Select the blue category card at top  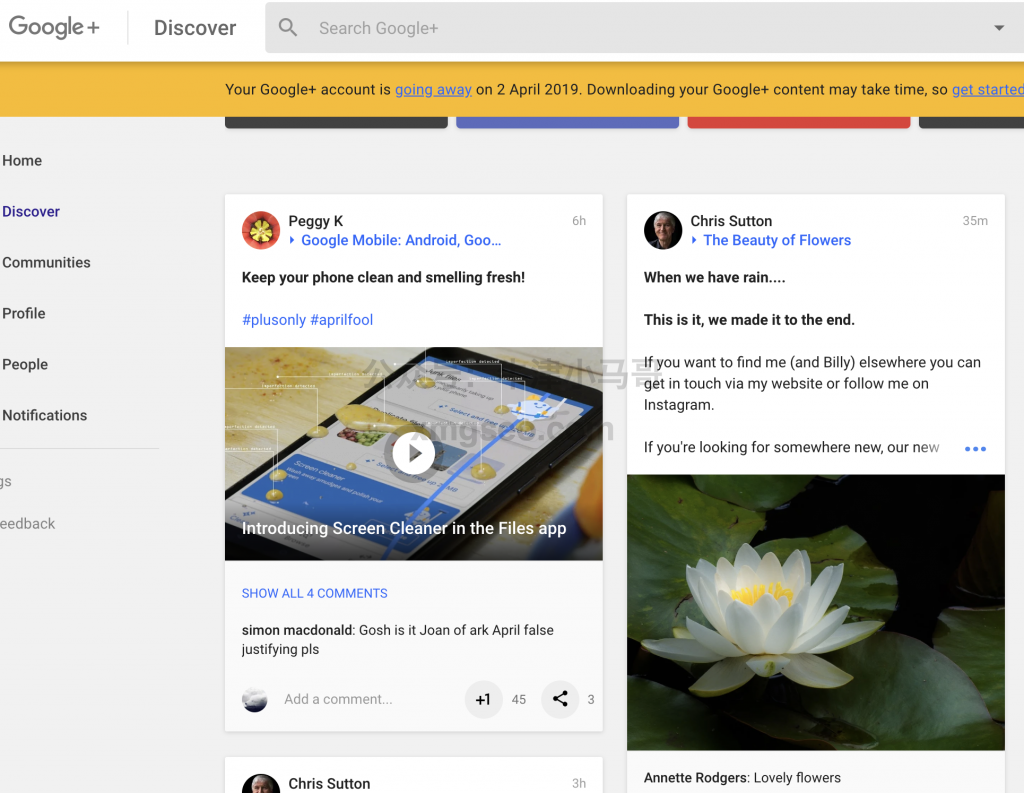point(567,122)
